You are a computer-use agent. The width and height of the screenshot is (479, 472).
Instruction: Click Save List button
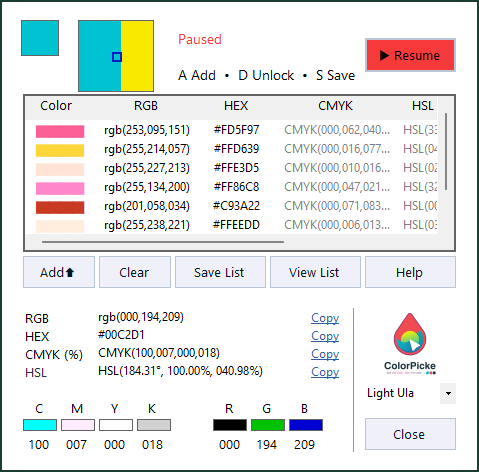pos(220,272)
